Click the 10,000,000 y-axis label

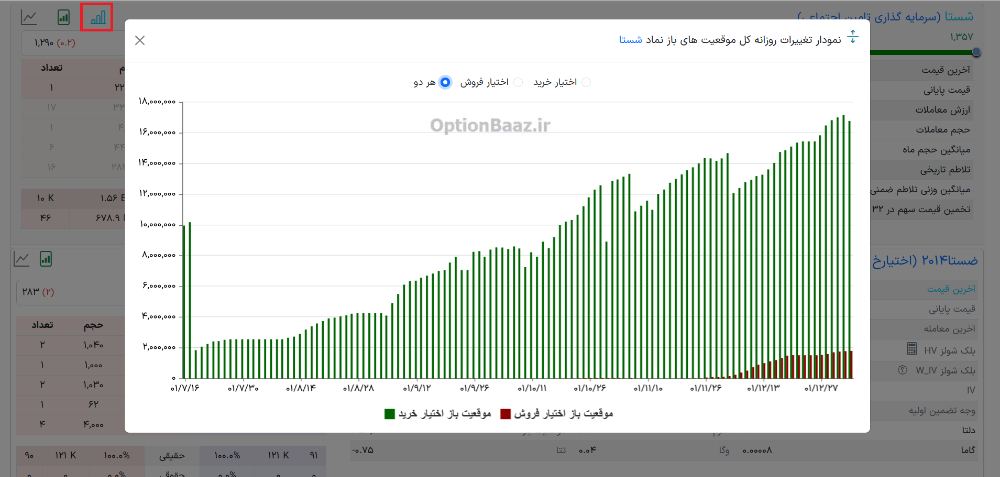tap(156, 224)
